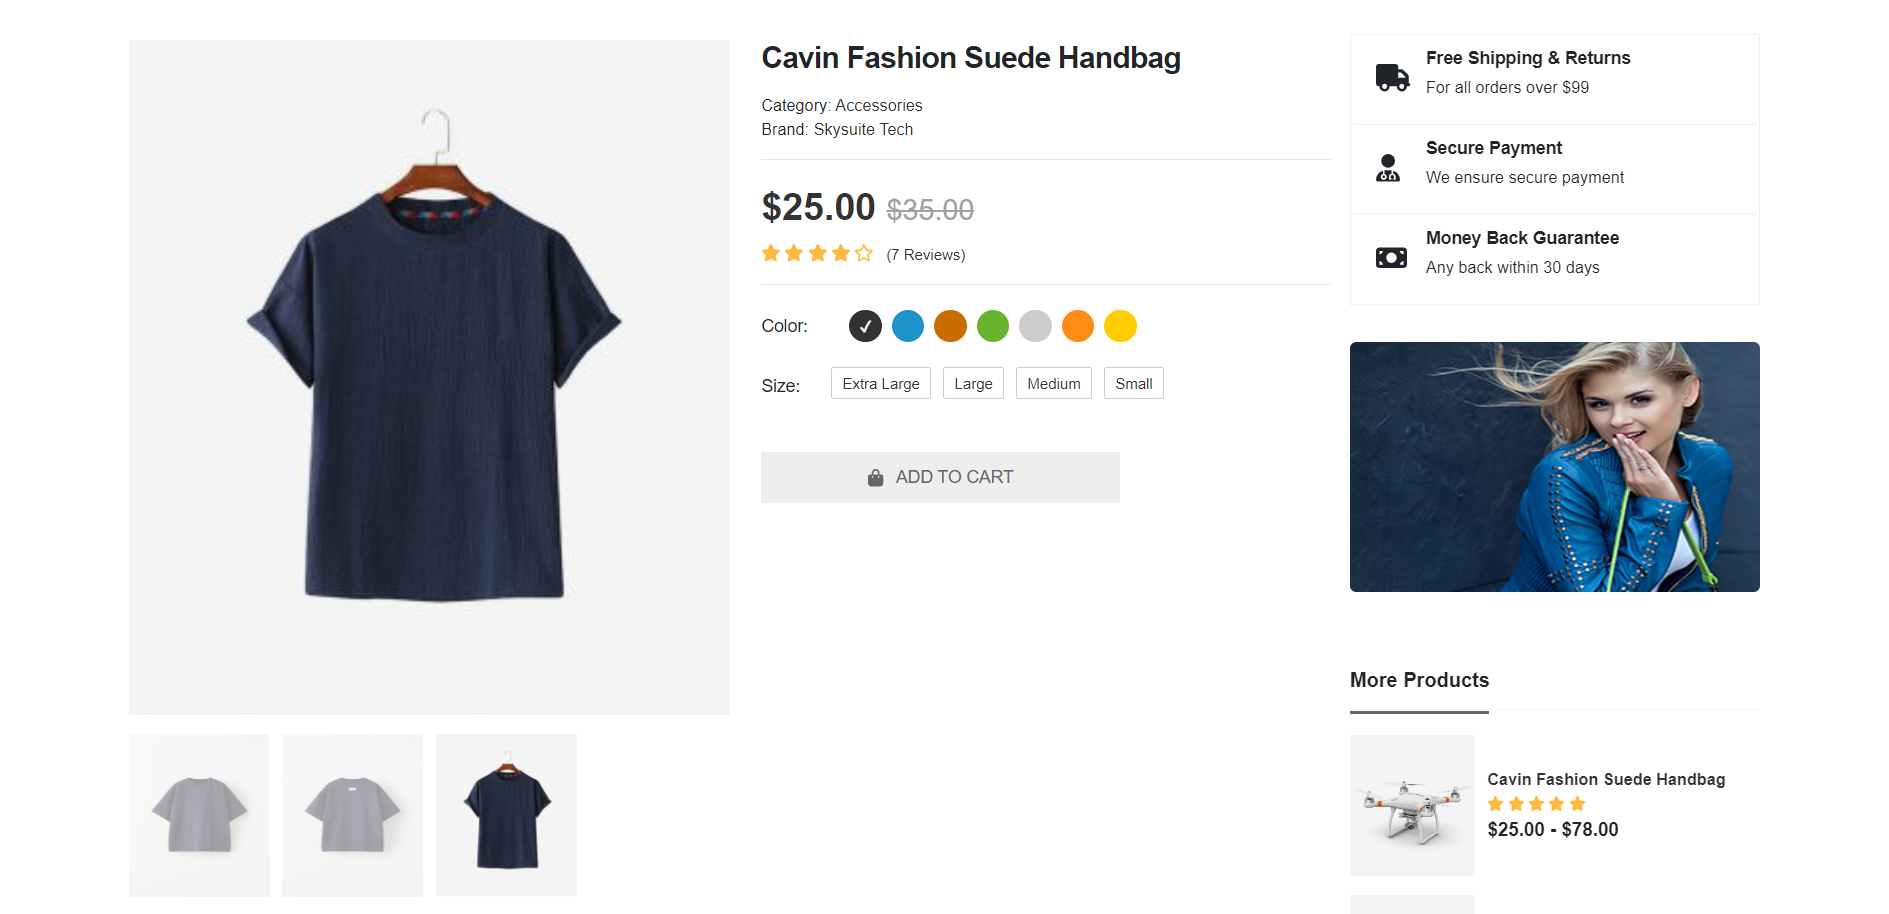Open the 7 Reviews link

(x=925, y=255)
